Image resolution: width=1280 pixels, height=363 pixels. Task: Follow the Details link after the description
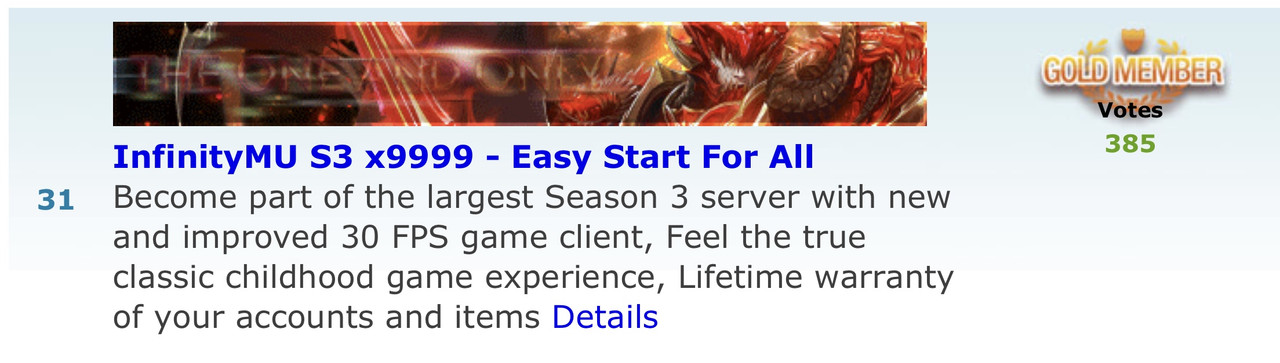(x=605, y=318)
